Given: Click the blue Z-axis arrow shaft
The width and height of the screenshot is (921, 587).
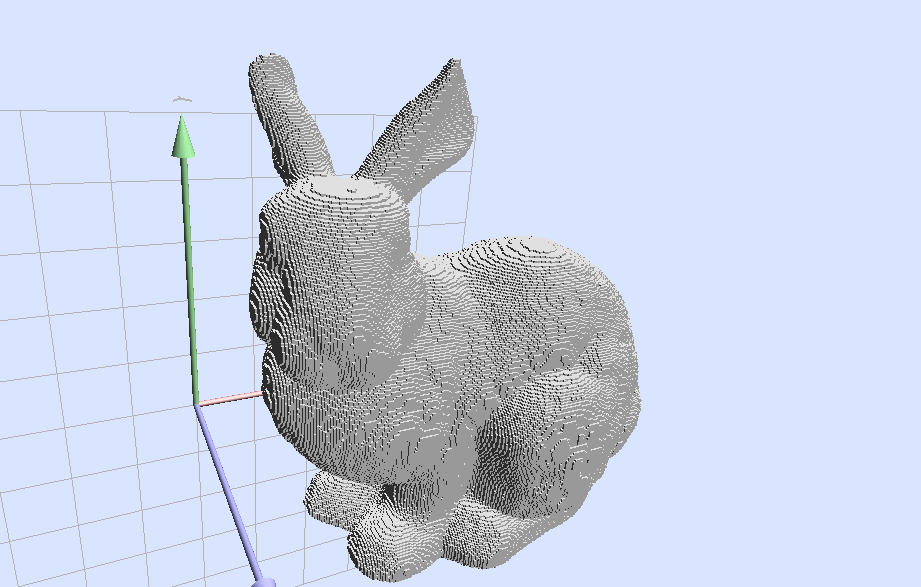Looking at the screenshot, I should (228, 492).
